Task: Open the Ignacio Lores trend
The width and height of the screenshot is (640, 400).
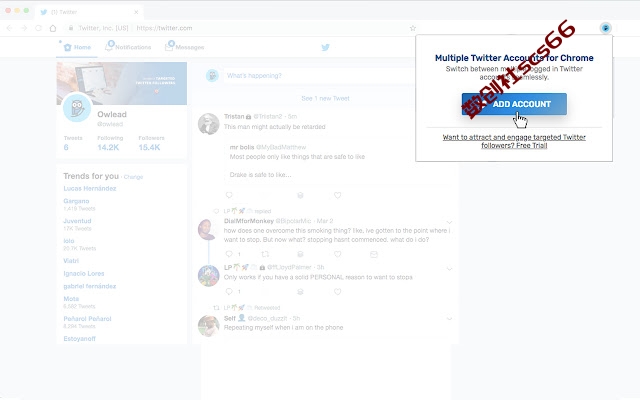Action: tap(84, 273)
